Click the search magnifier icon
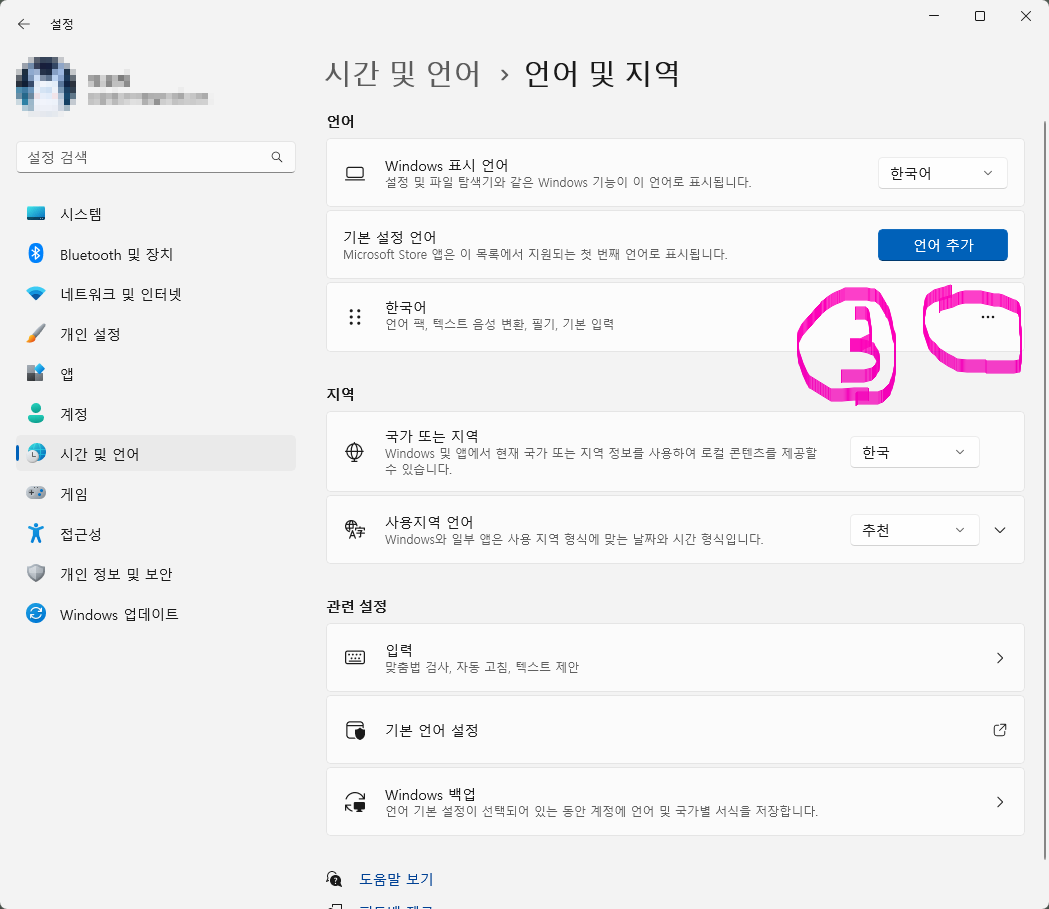This screenshot has height=909, width=1049. 276,157
